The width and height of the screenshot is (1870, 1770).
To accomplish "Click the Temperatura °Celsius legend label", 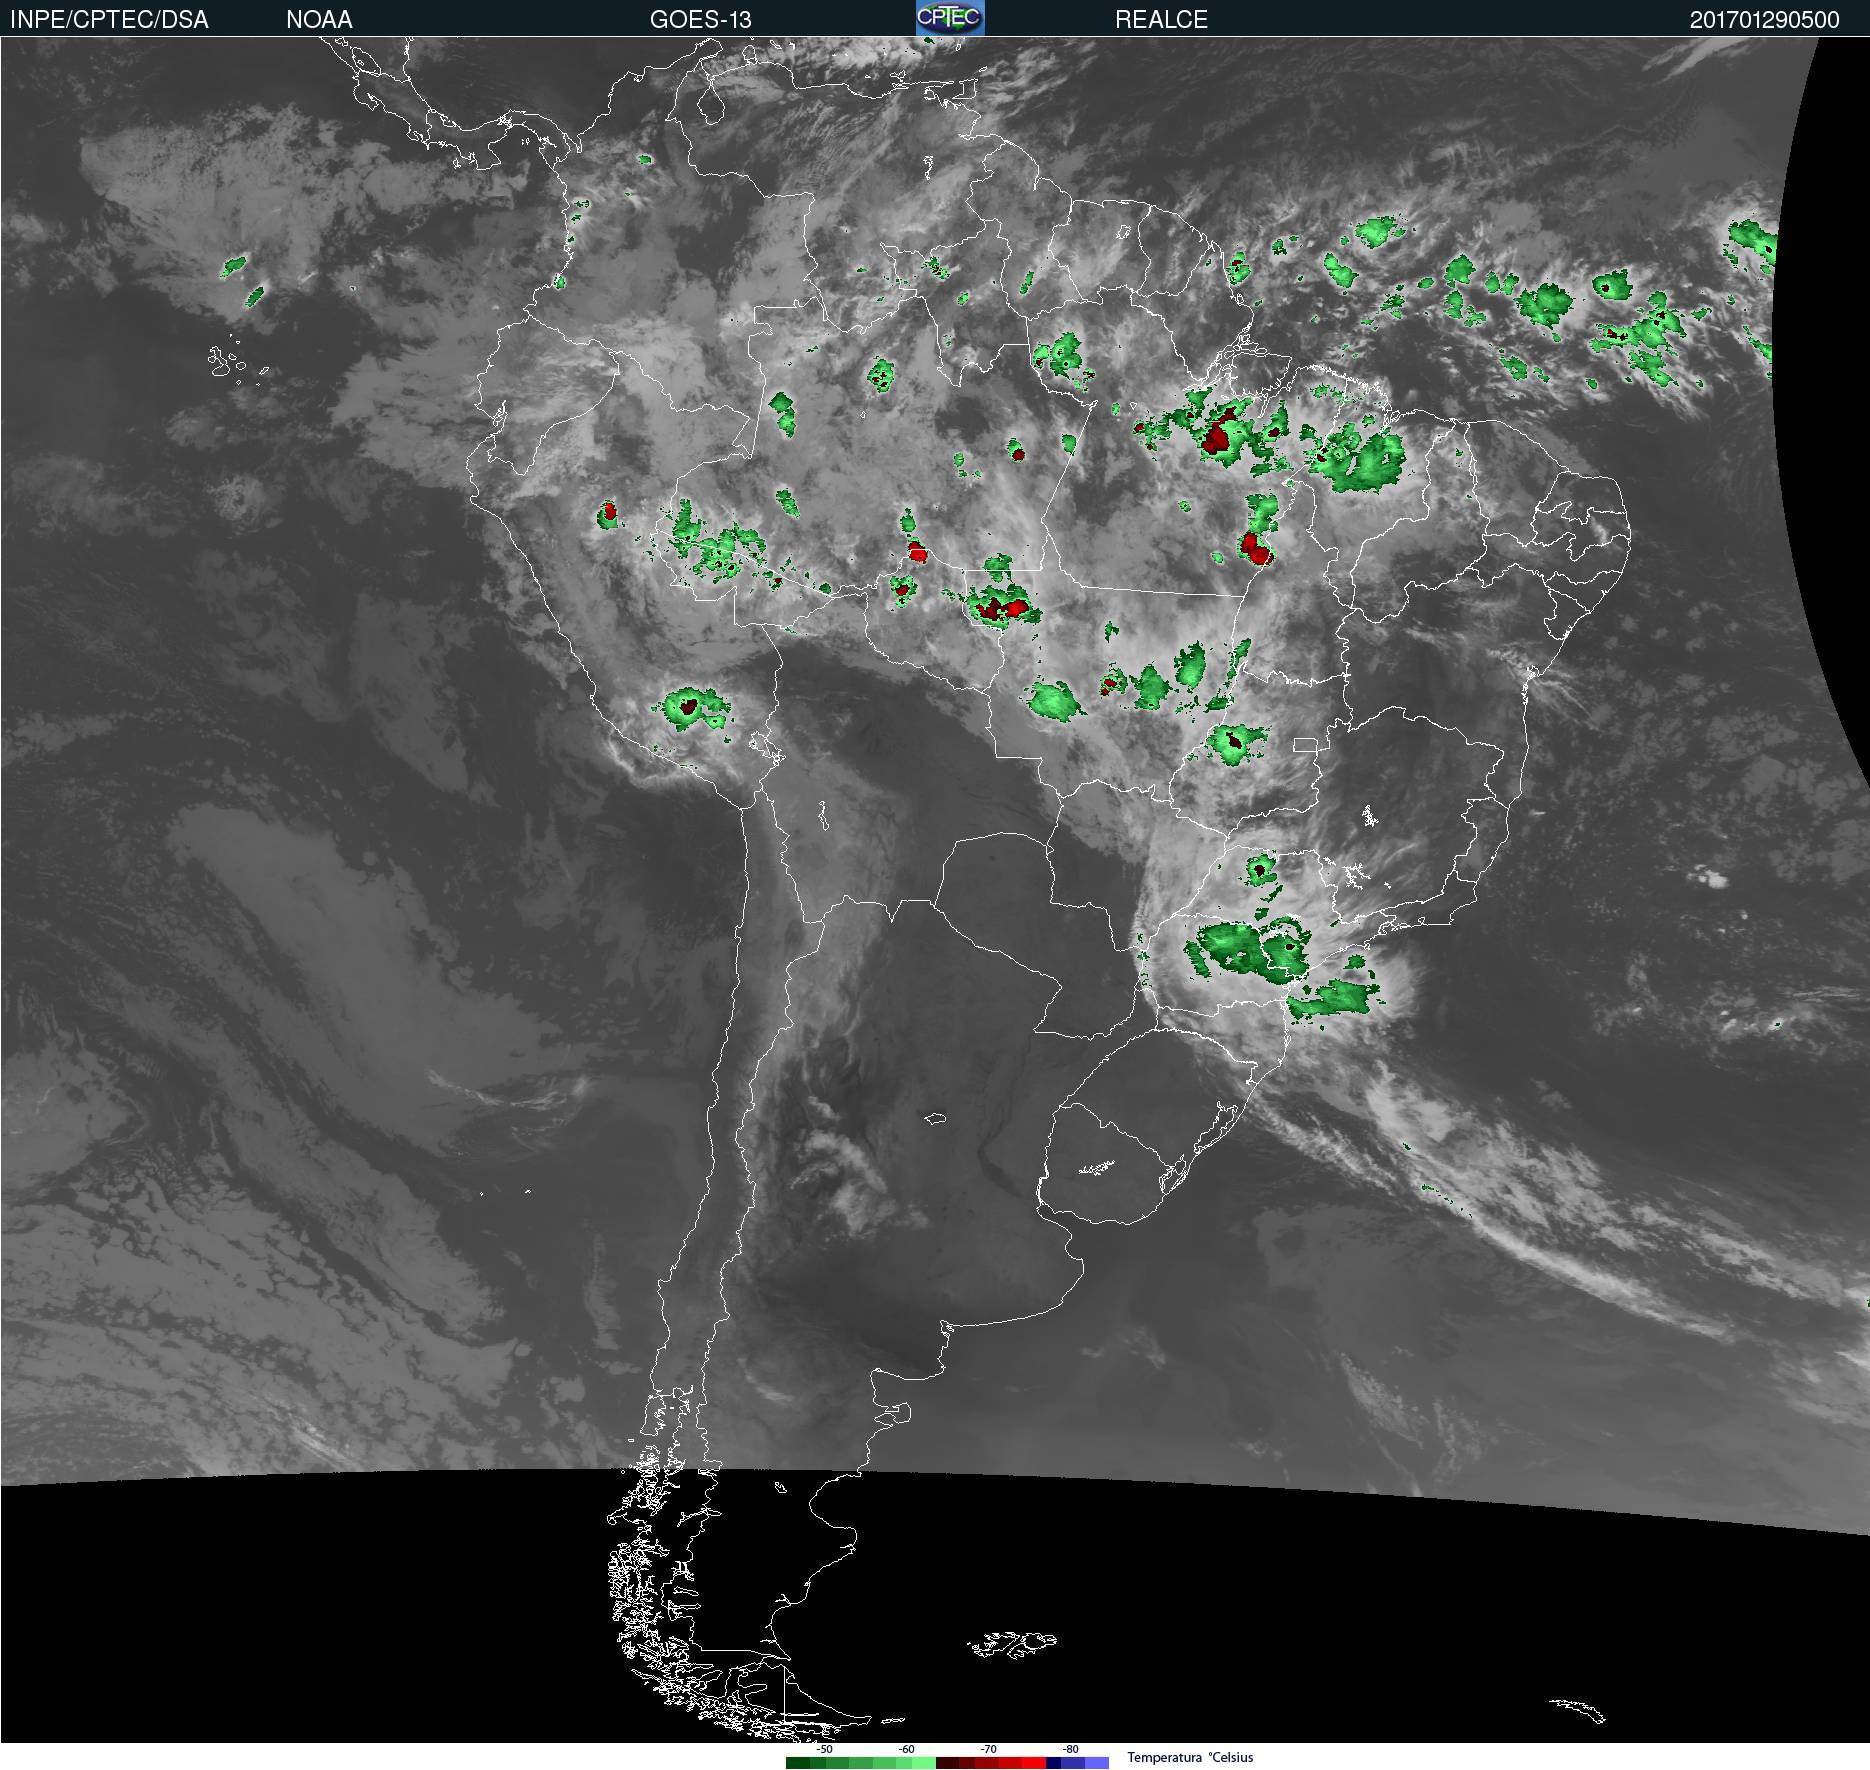I will (1190, 1757).
